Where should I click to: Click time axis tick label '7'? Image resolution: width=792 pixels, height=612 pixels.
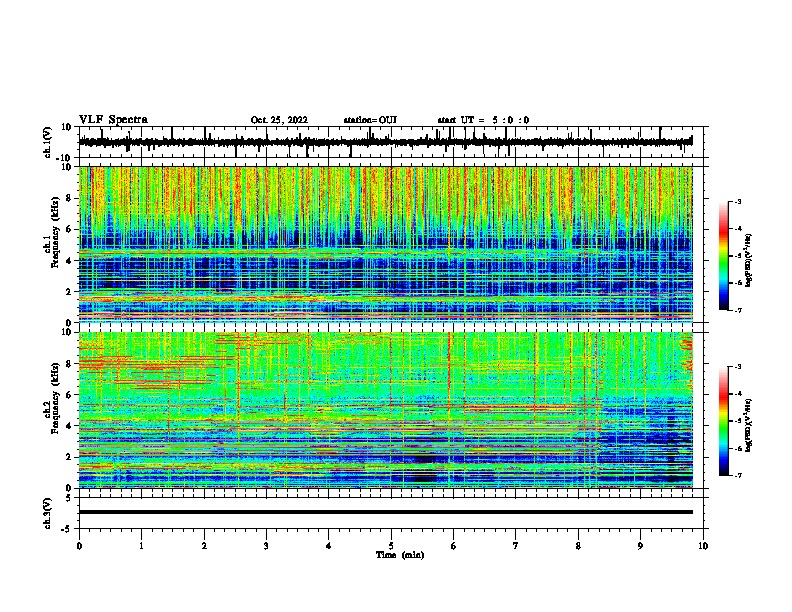pos(516,546)
